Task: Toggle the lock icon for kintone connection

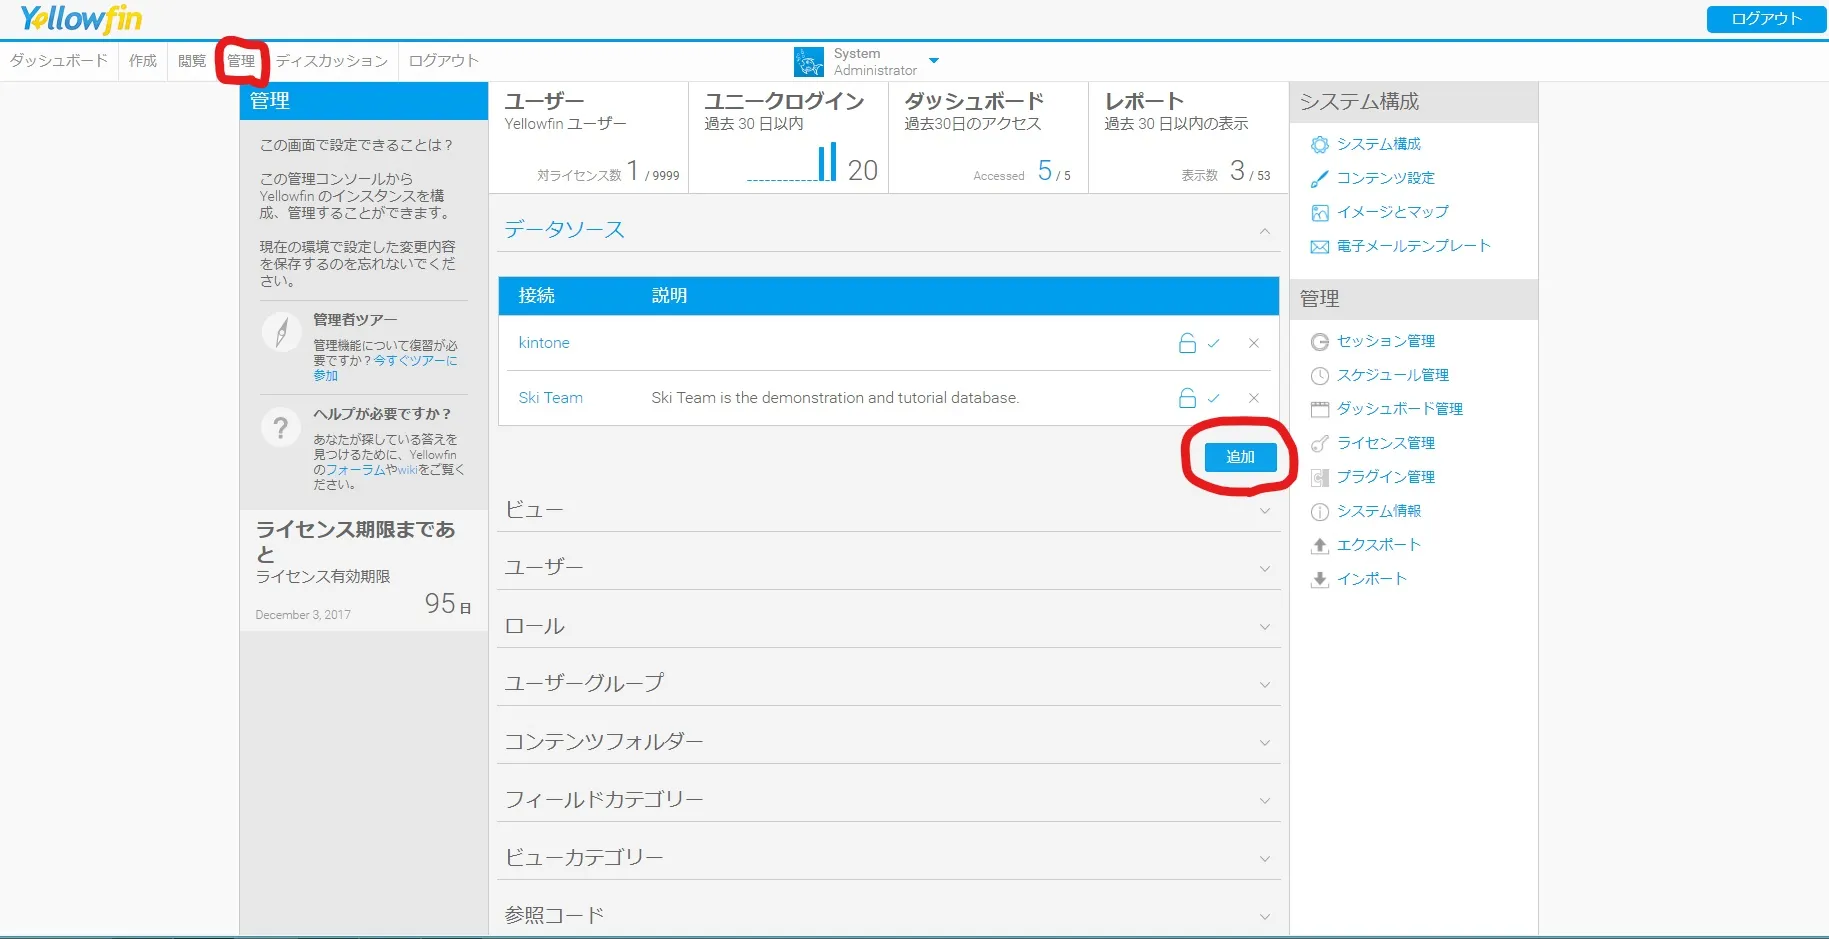Action: tap(1187, 343)
